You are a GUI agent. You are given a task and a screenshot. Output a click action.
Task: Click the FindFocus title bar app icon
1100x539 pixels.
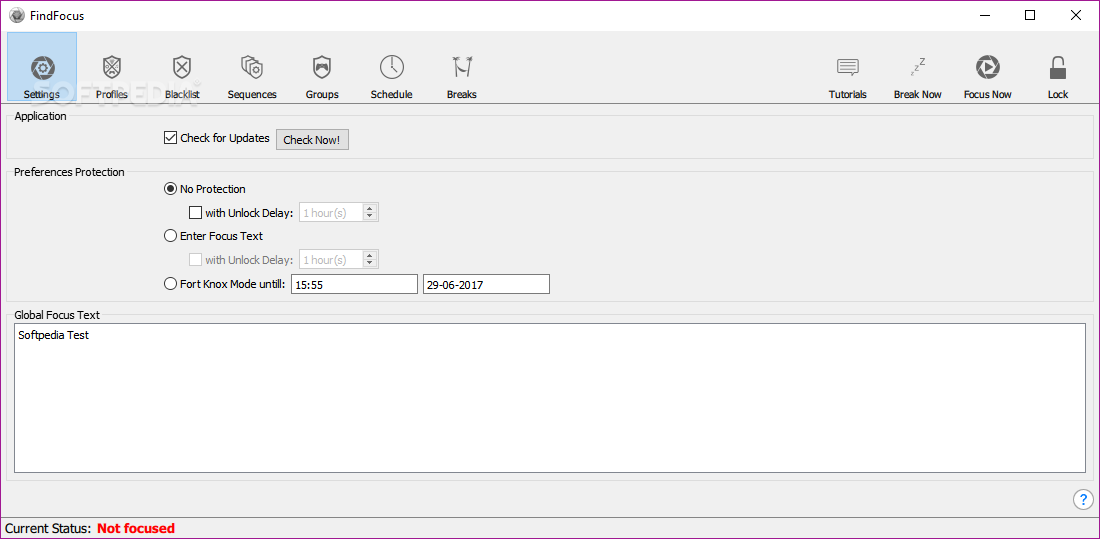tap(17, 15)
